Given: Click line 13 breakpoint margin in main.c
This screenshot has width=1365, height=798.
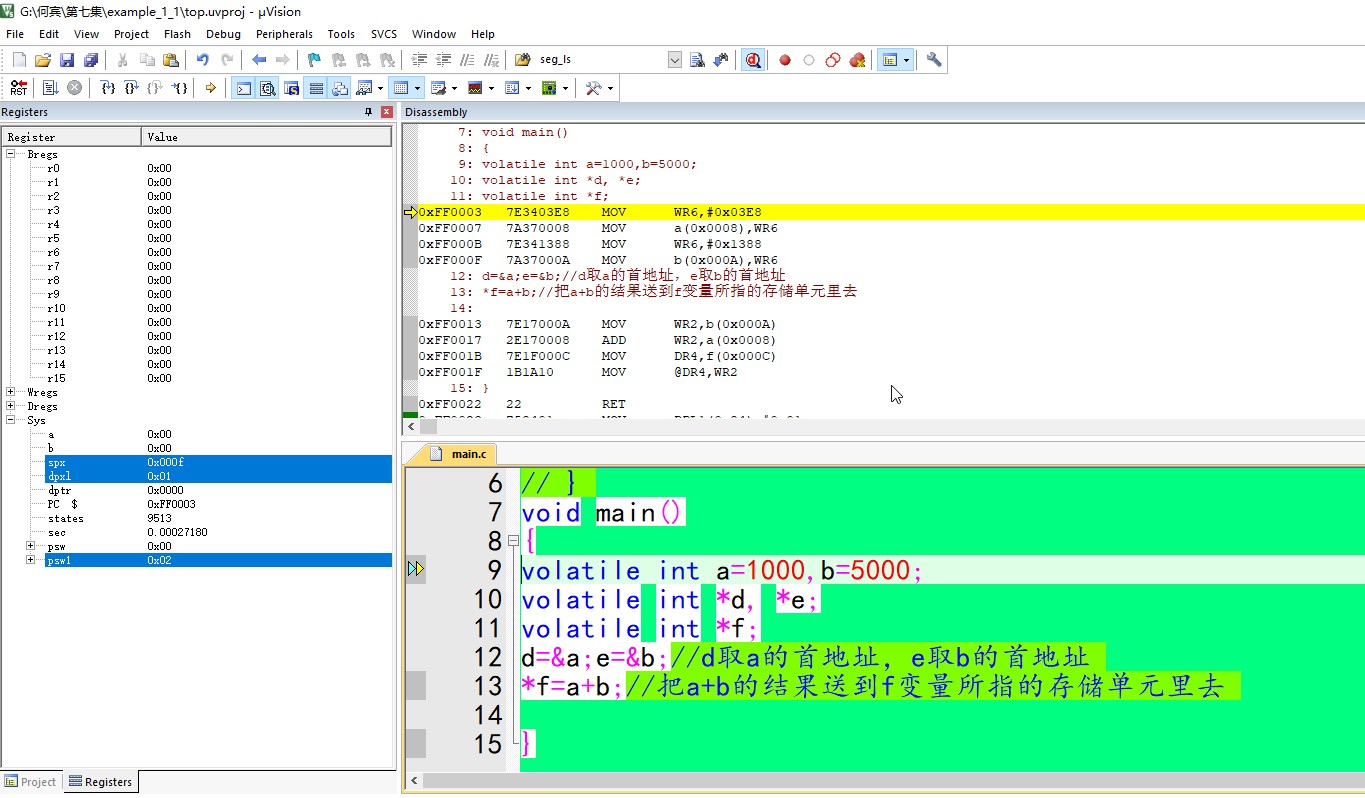Looking at the screenshot, I should pos(414,686).
